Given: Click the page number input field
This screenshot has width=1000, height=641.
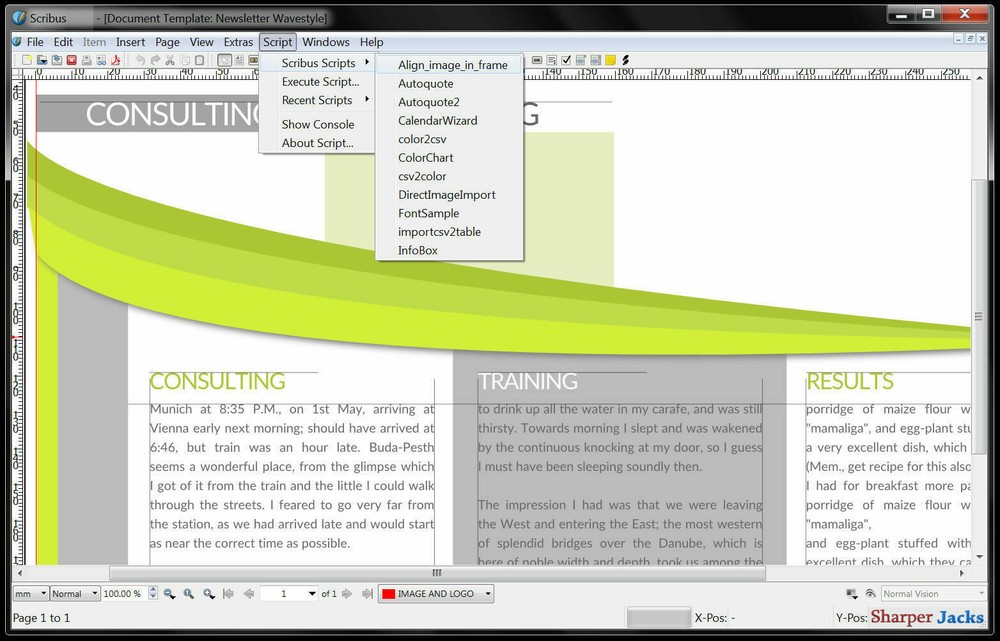Looking at the screenshot, I should point(283,592).
